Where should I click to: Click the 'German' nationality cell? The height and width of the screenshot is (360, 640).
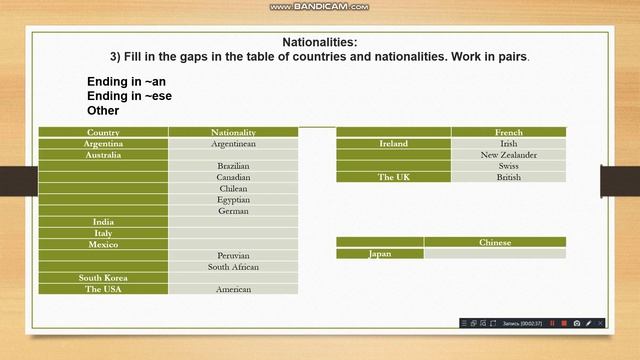coord(233,211)
